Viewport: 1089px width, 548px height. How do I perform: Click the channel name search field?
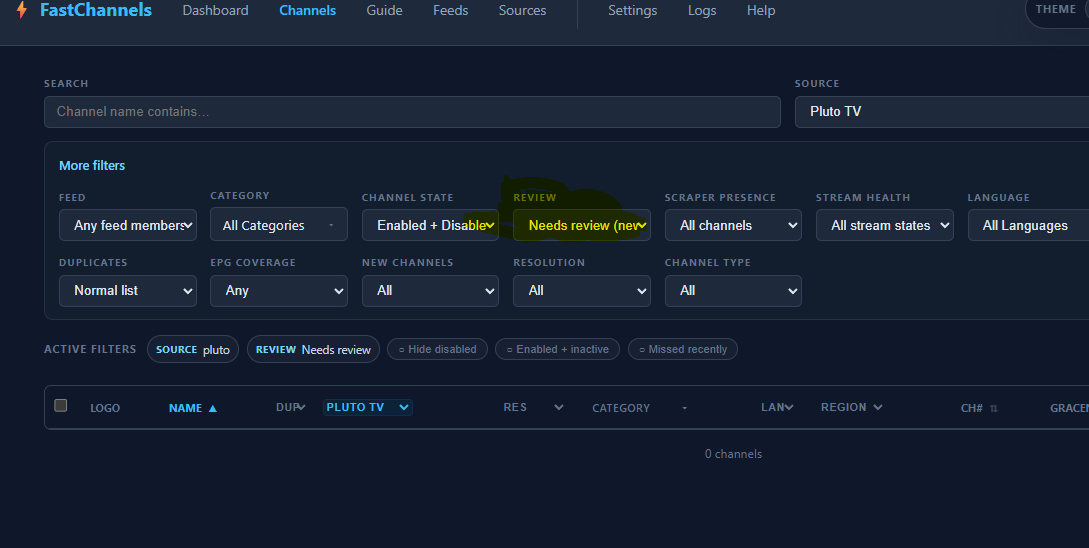(x=412, y=112)
